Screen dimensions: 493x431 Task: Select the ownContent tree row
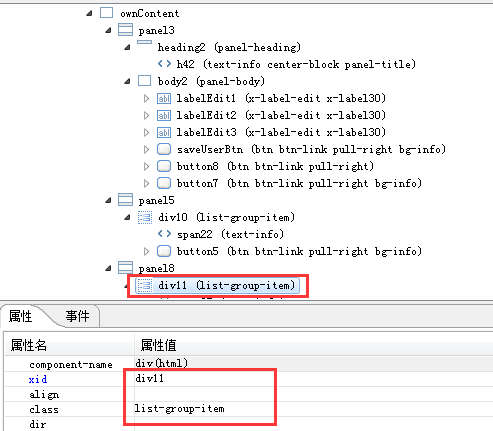(x=150, y=13)
